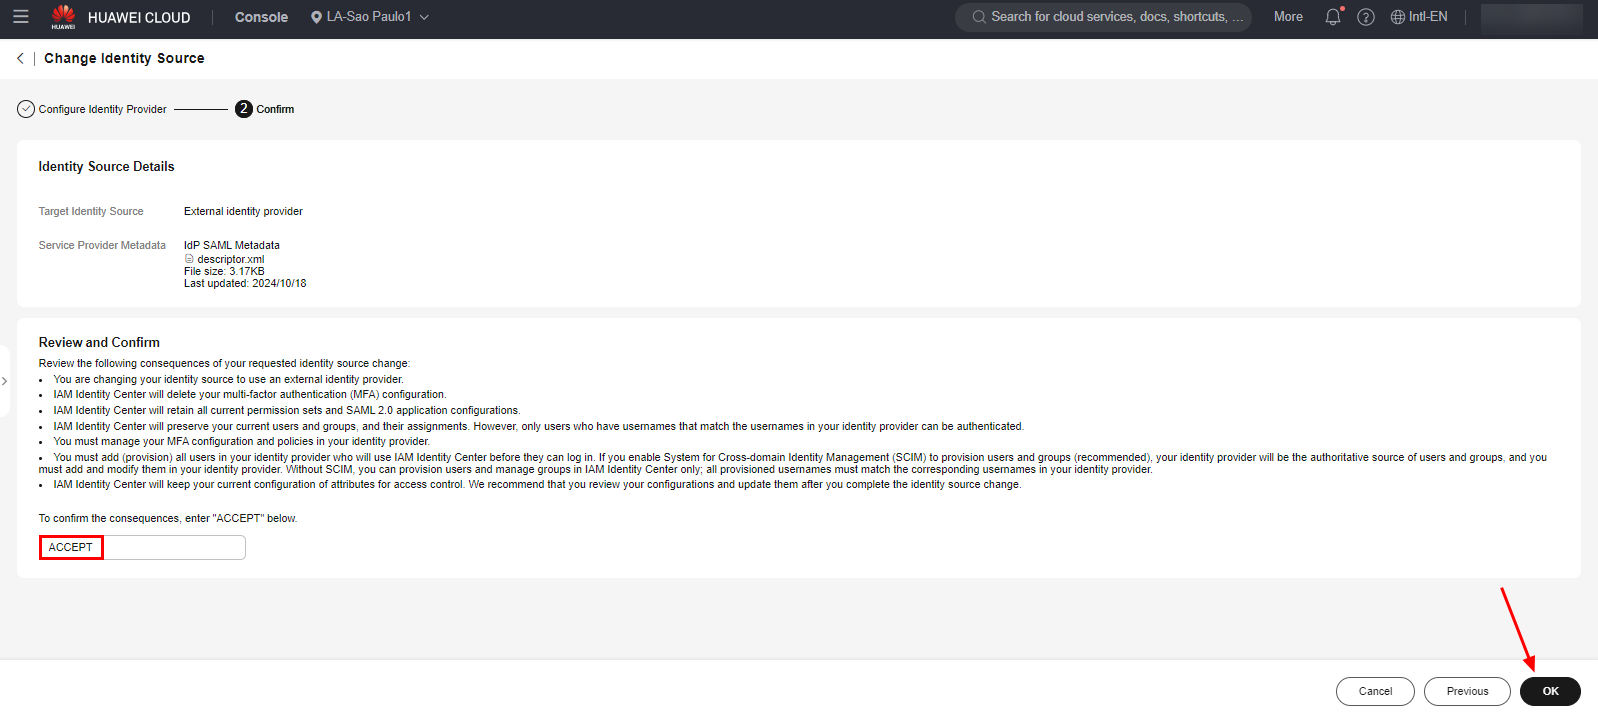Image resolution: width=1598 pixels, height=721 pixels.
Task: Open the hamburger navigation menu
Action: click(x=20, y=17)
